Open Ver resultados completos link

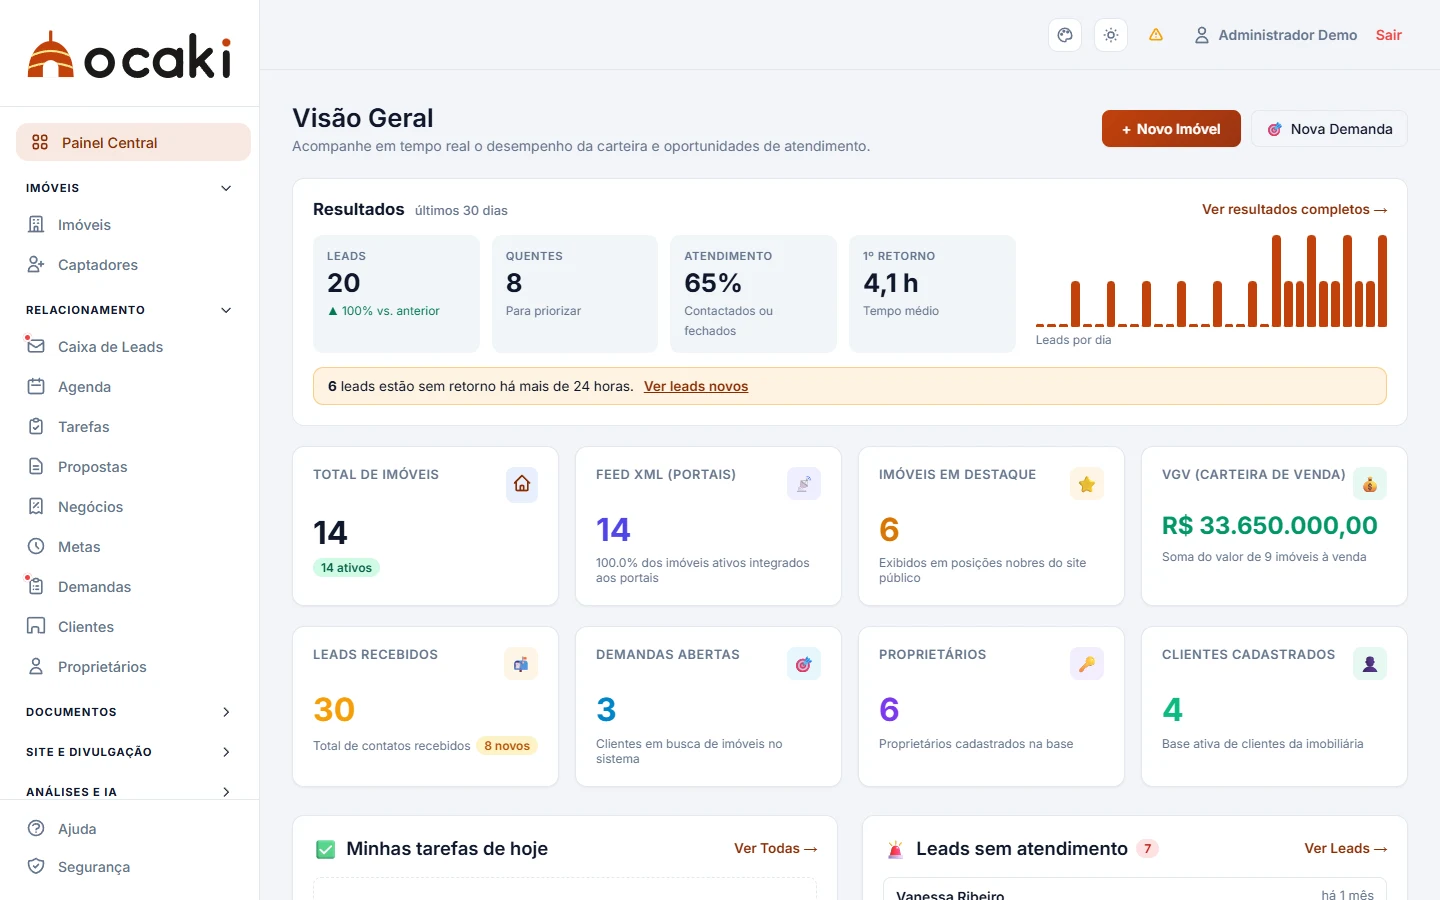pyautogui.click(x=1294, y=209)
